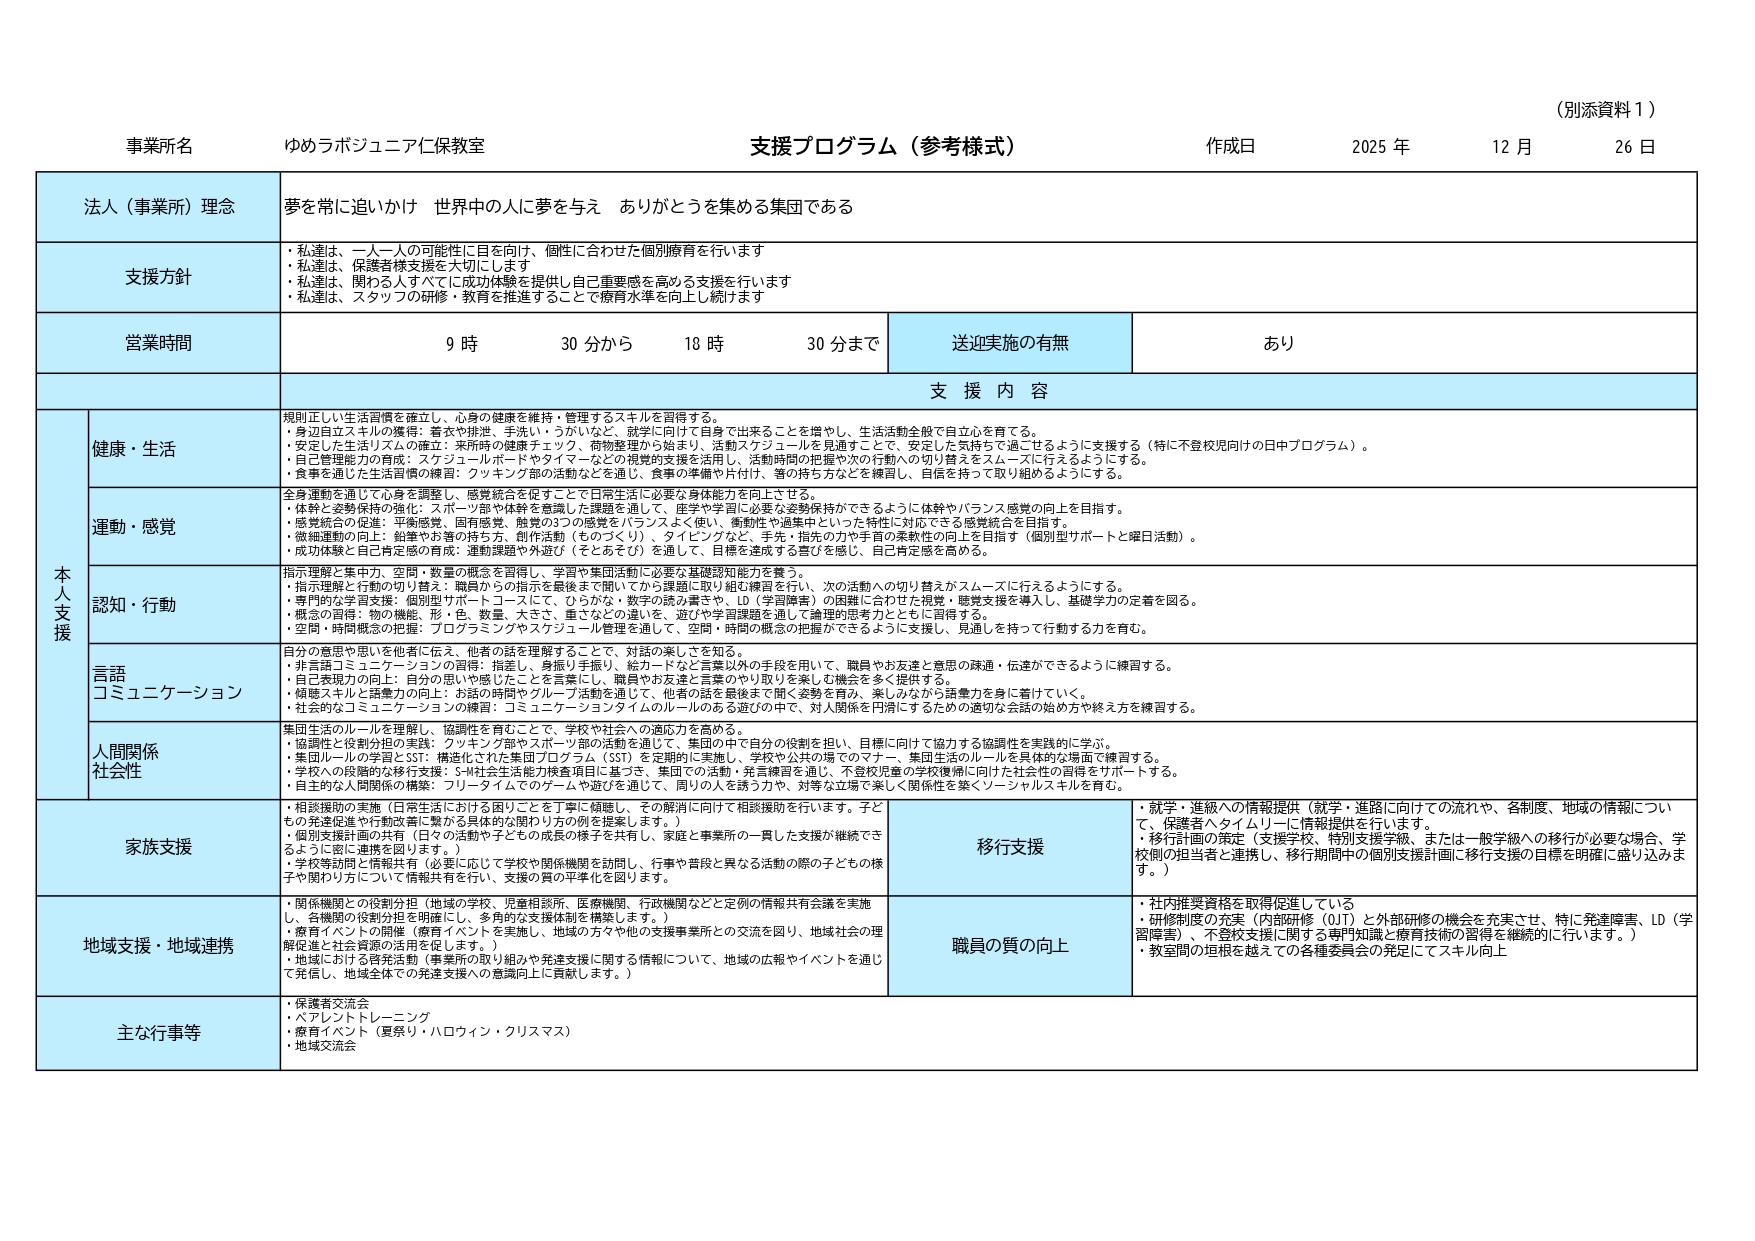Screen dimensions: 1755x1241
Task: Select the 支援方針 header cell
Action: pyautogui.click(x=159, y=277)
